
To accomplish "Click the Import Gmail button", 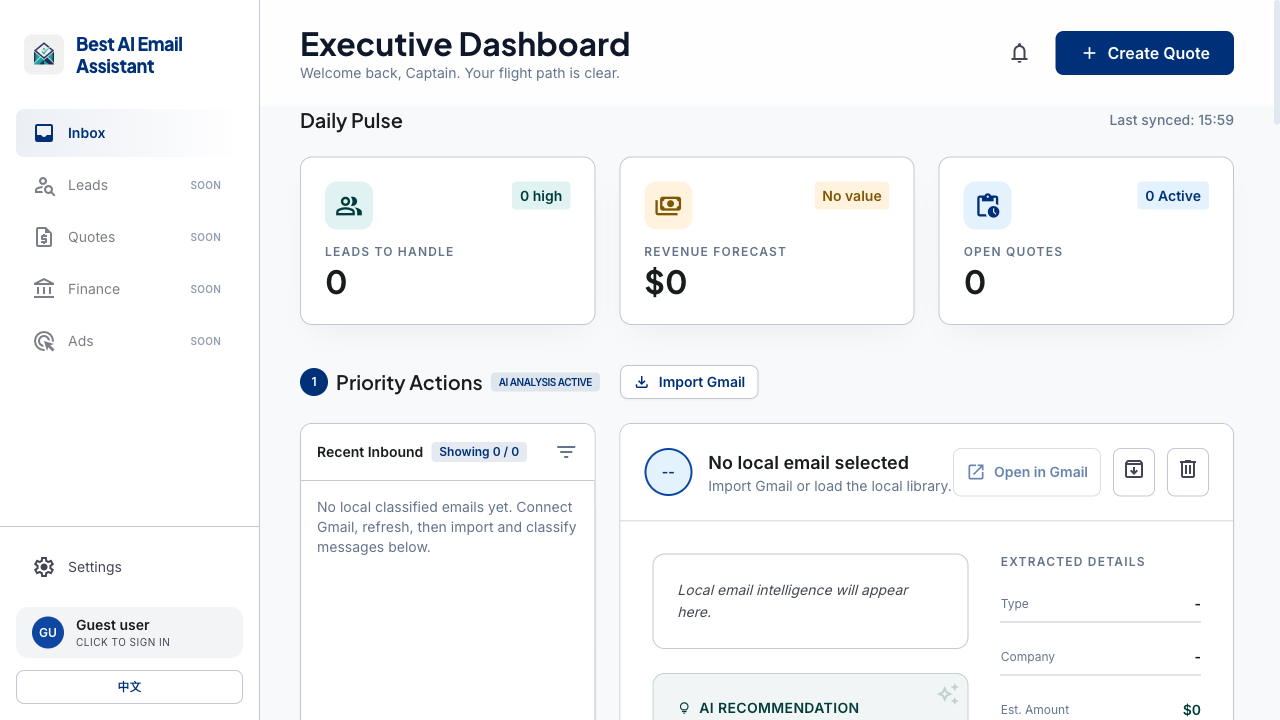I will (x=689, y=382).
